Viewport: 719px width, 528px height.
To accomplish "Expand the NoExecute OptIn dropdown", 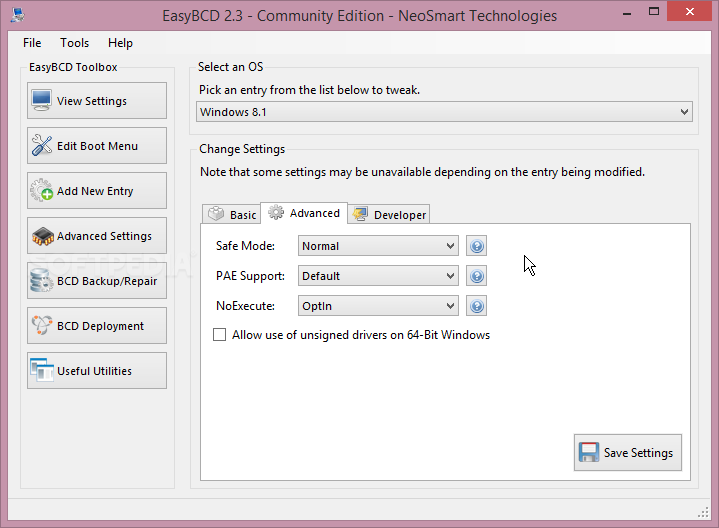I will 378,306.
